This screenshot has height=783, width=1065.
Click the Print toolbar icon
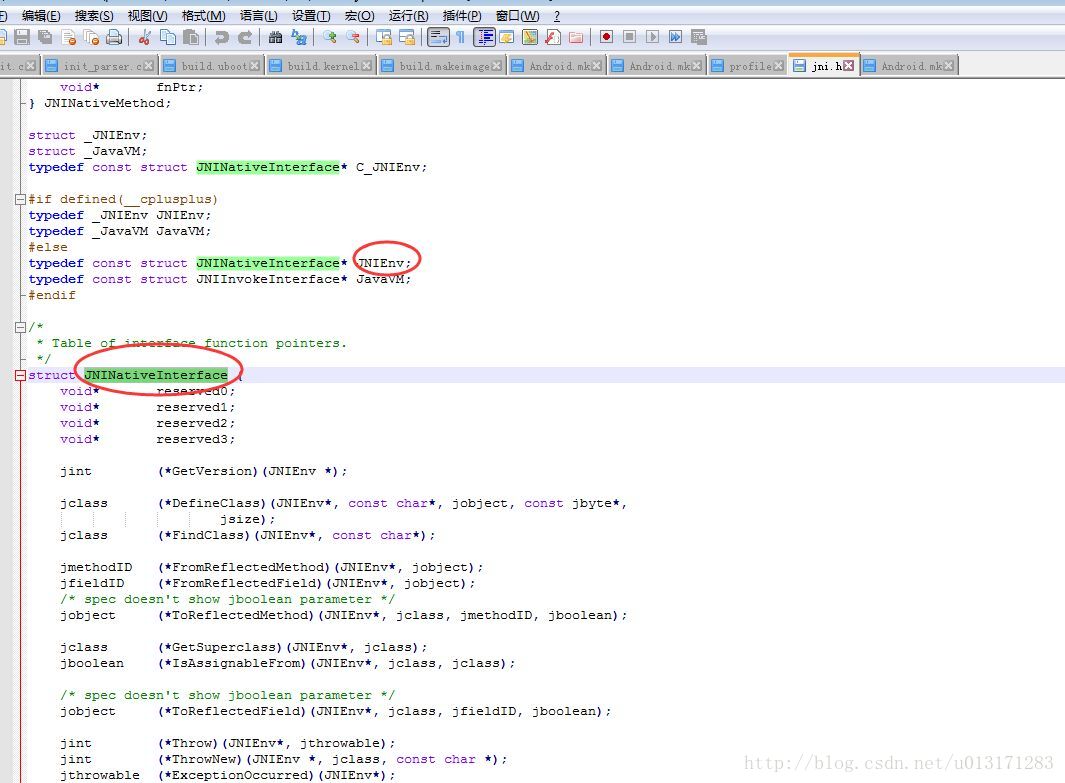114,37
